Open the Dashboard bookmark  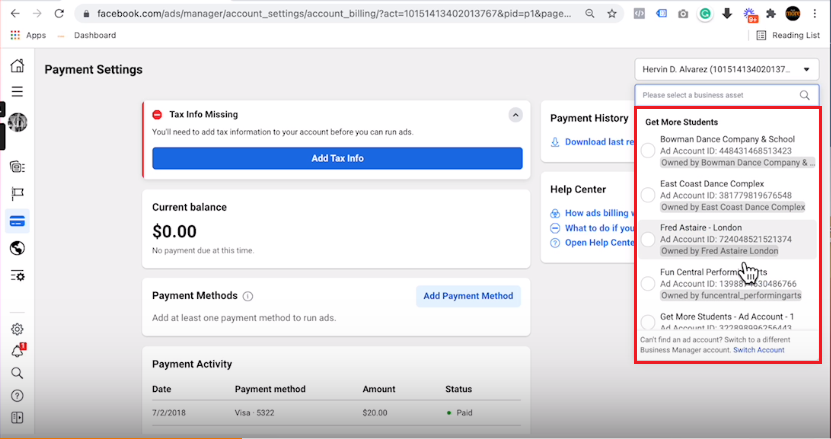click(x=95, y=35)
